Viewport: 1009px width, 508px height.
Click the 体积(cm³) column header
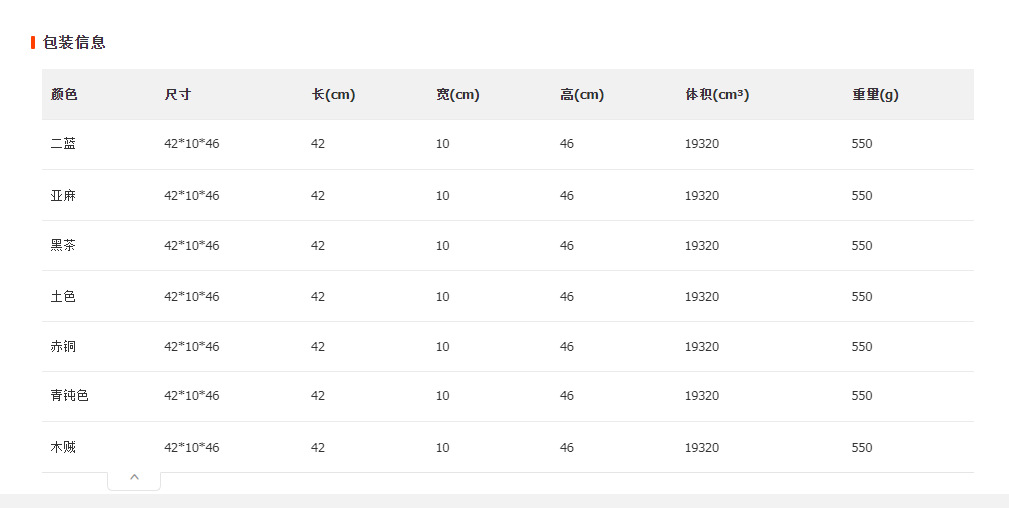coord(717,95)
